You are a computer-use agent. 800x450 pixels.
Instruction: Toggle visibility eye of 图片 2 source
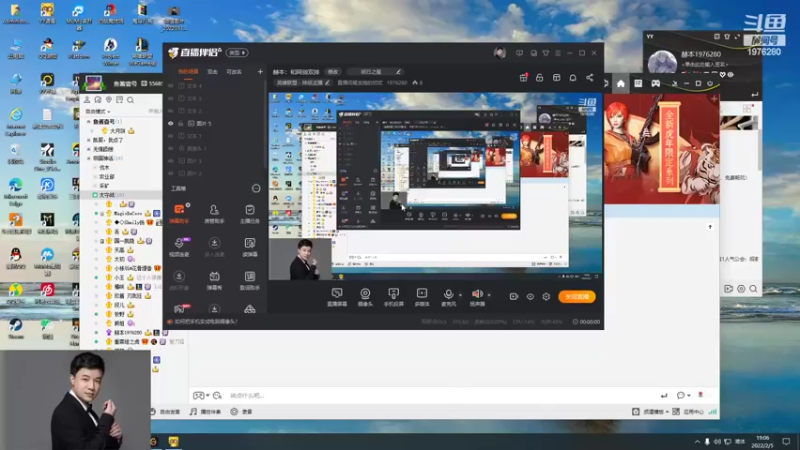(171, 173)
